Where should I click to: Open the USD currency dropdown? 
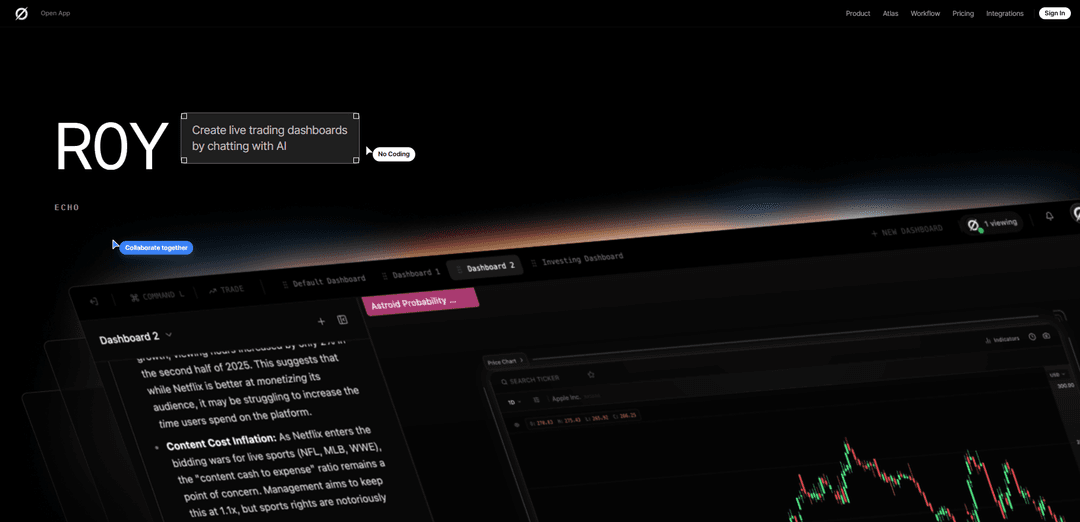coord(1057,373)
